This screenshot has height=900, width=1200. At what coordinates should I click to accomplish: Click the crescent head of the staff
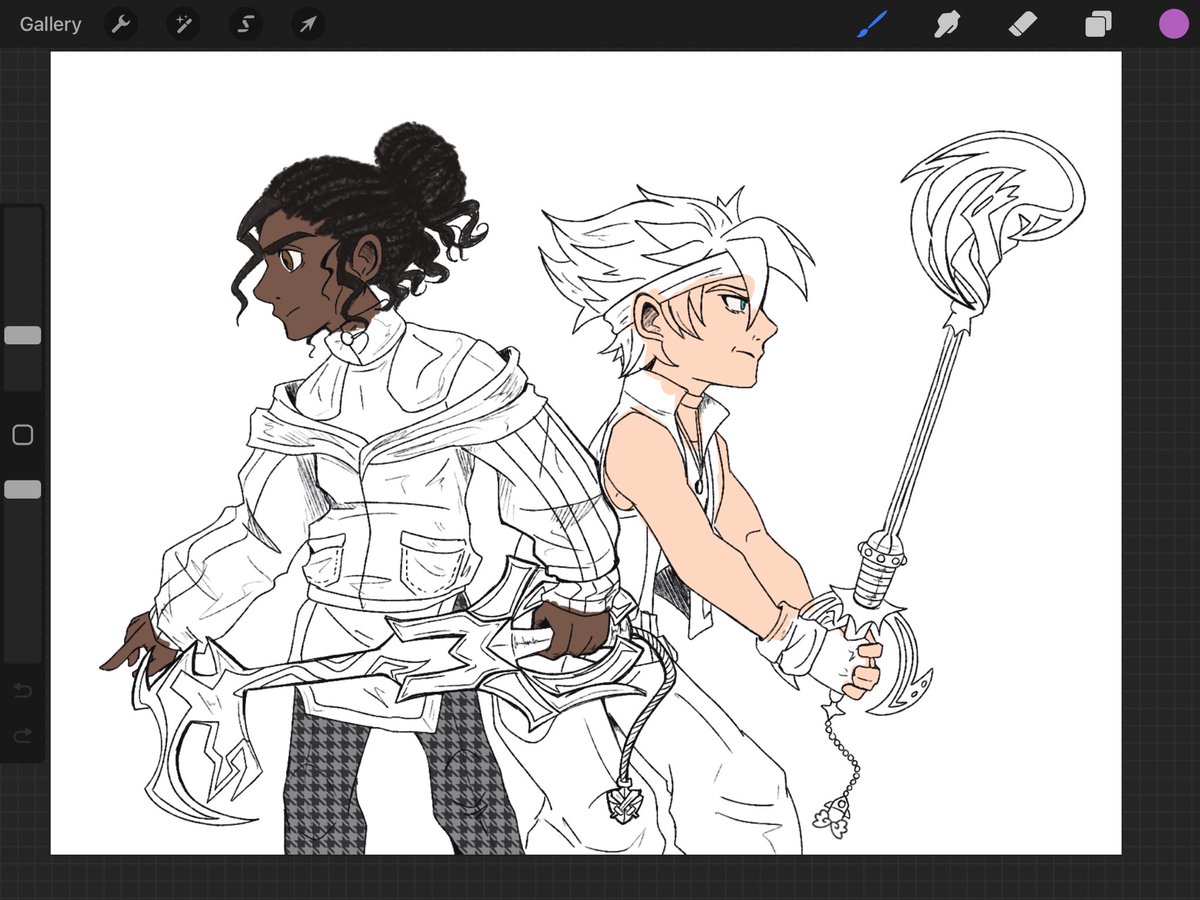[x=990, y=215]
